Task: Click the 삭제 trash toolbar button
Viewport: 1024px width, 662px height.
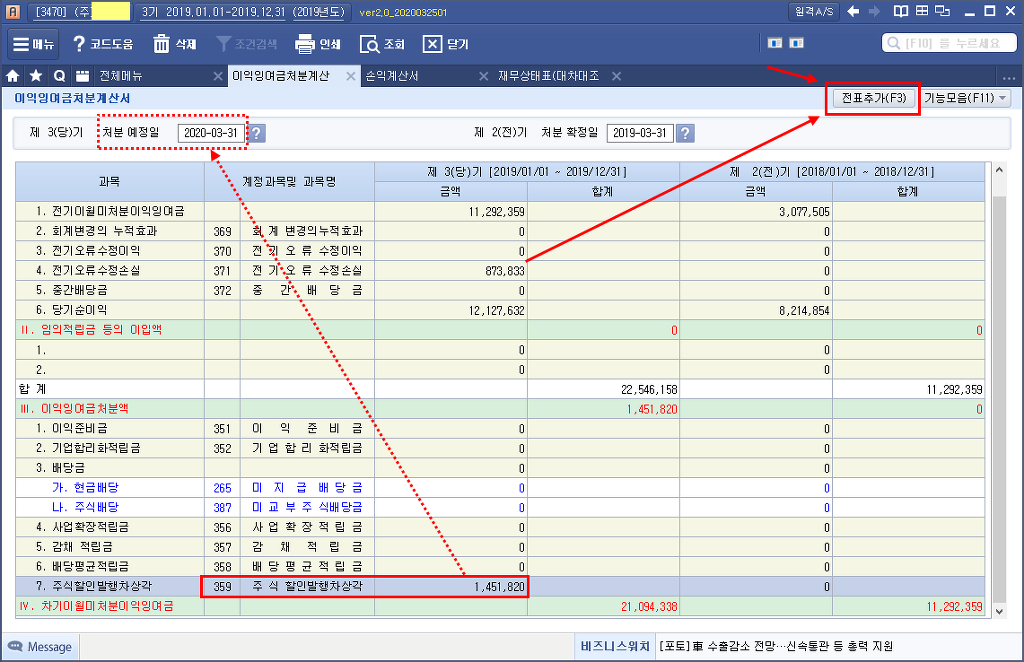Action: [174, 44]
